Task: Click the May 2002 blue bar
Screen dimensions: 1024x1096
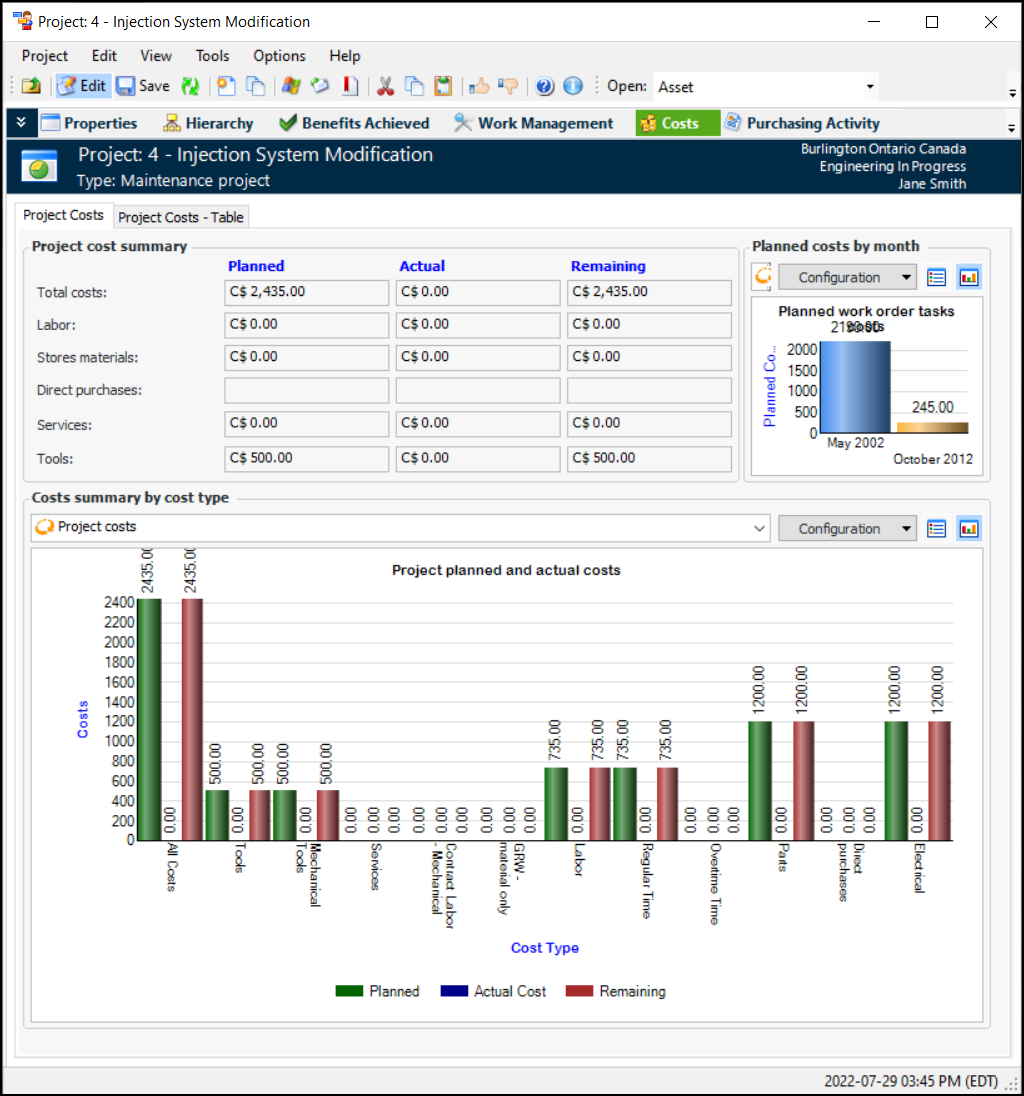Action: coord(855,387)
